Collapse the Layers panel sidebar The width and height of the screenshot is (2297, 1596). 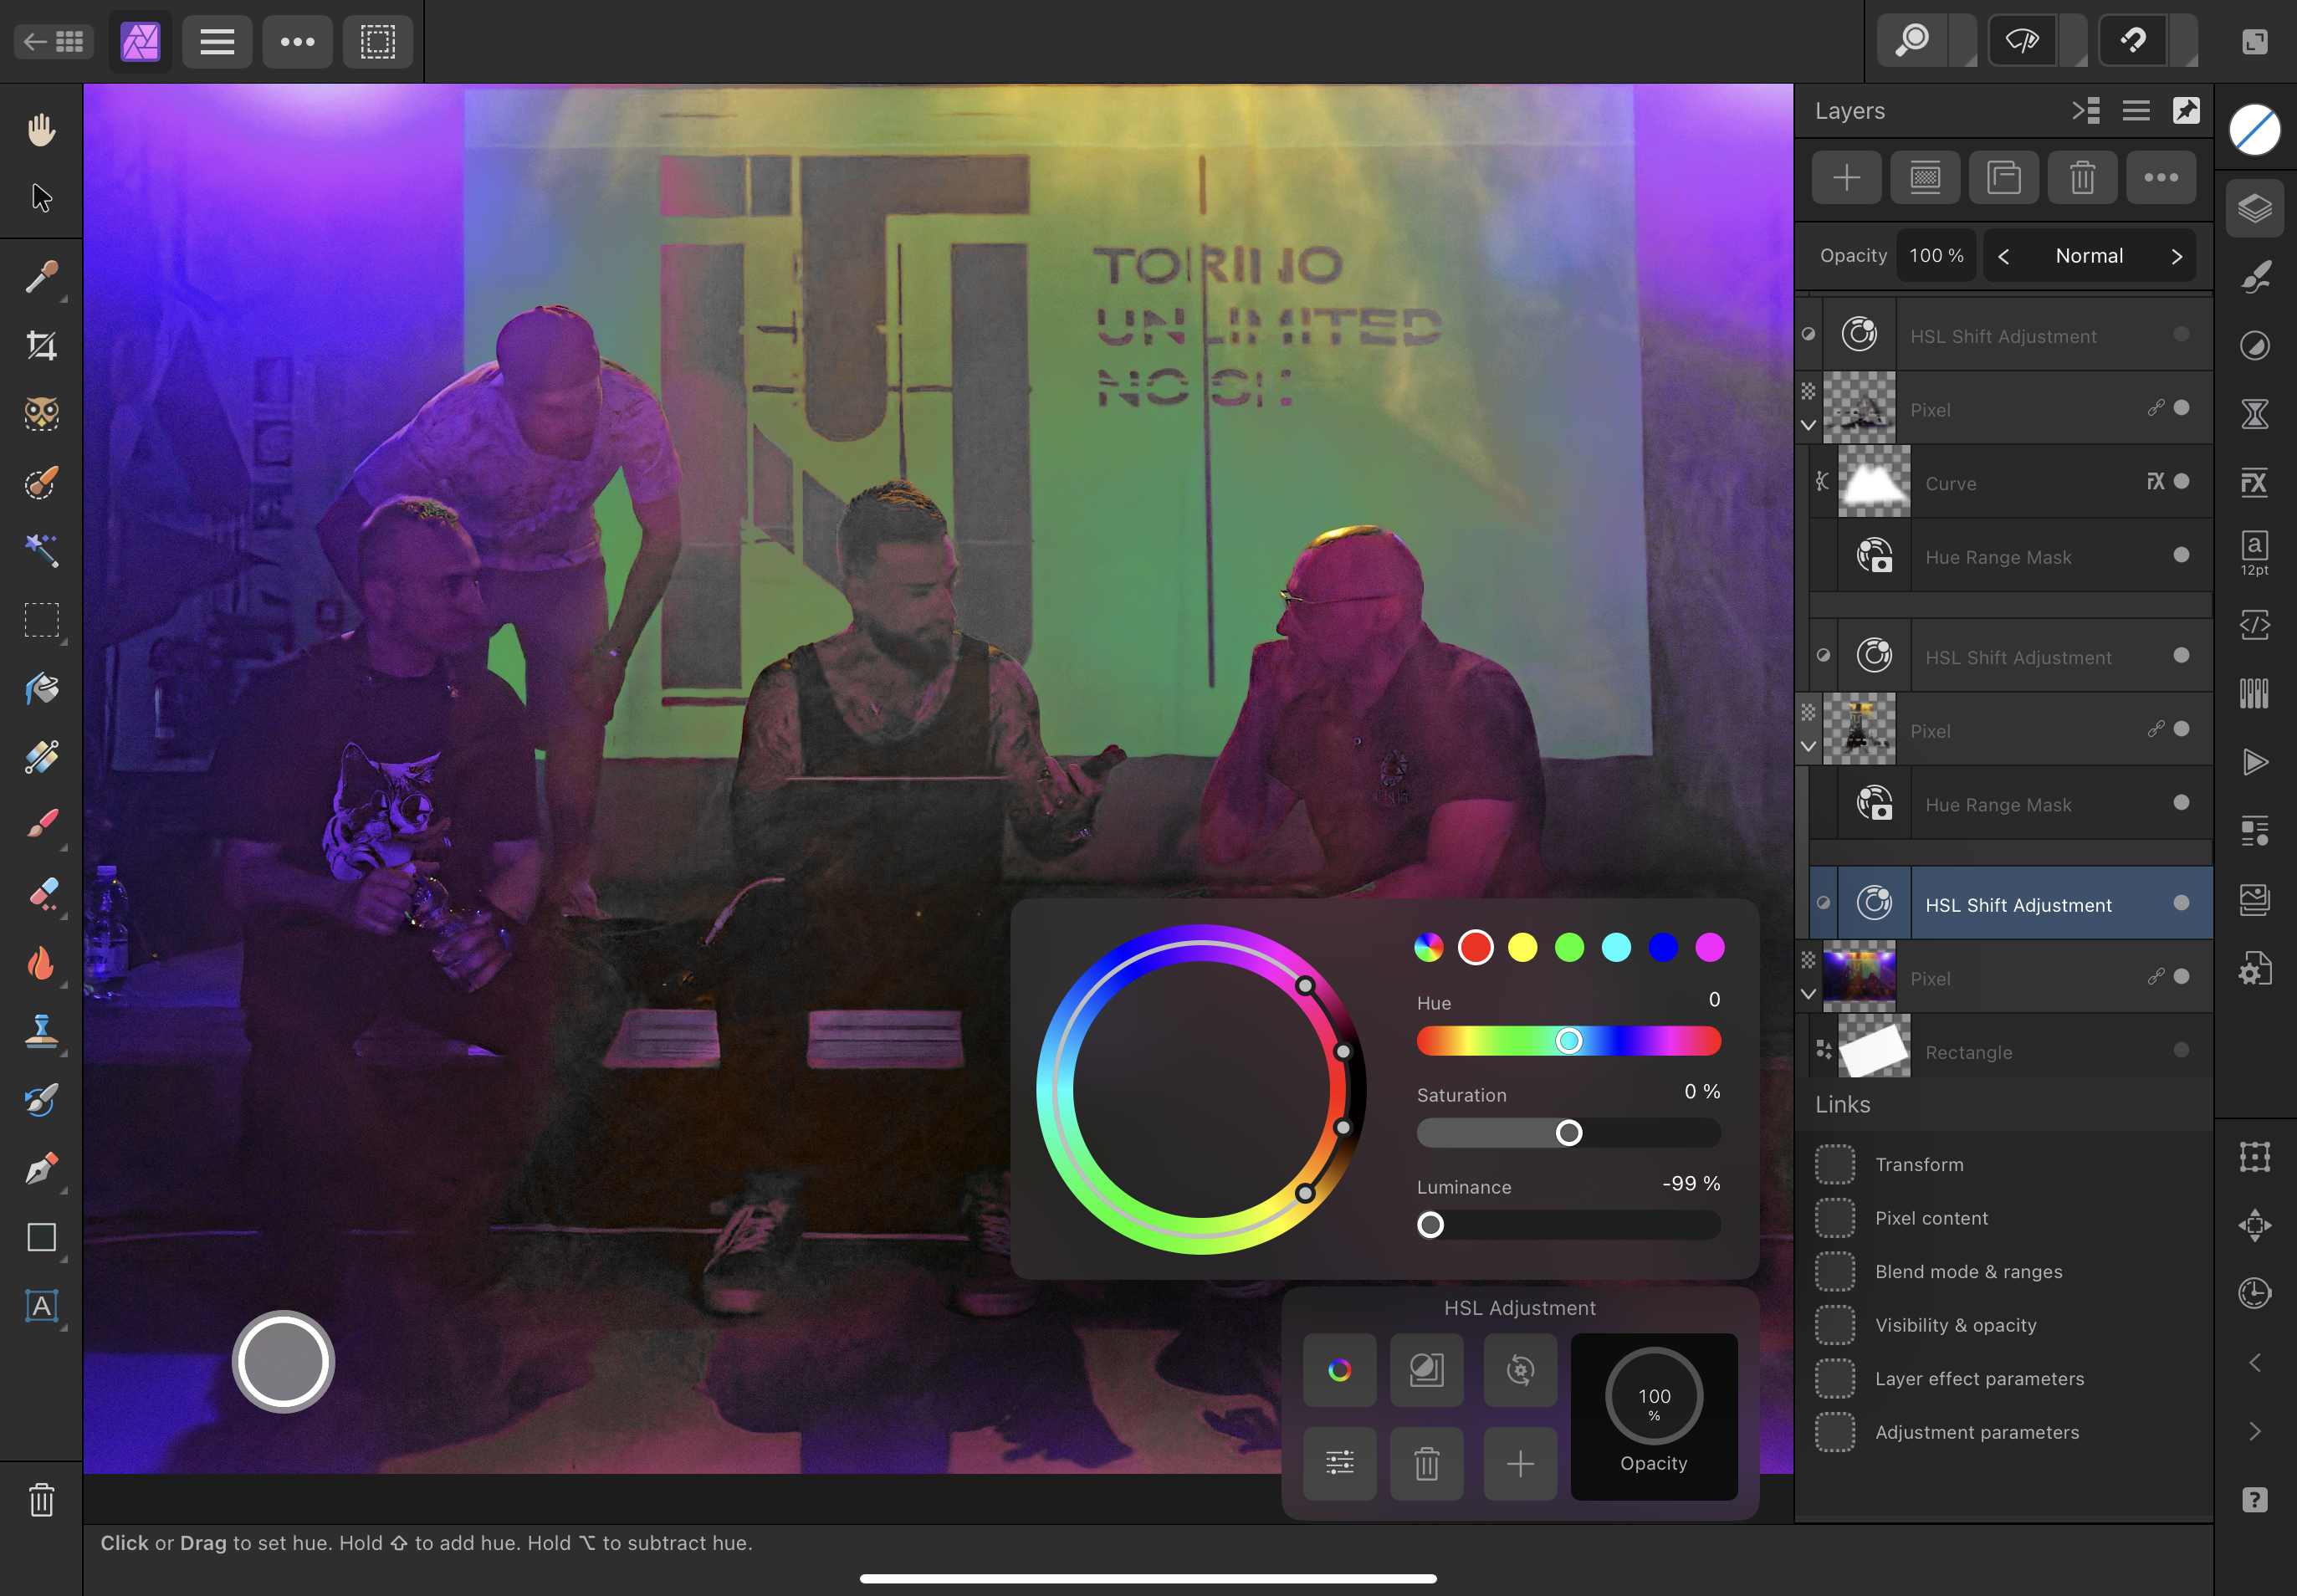pos(2086,110)
